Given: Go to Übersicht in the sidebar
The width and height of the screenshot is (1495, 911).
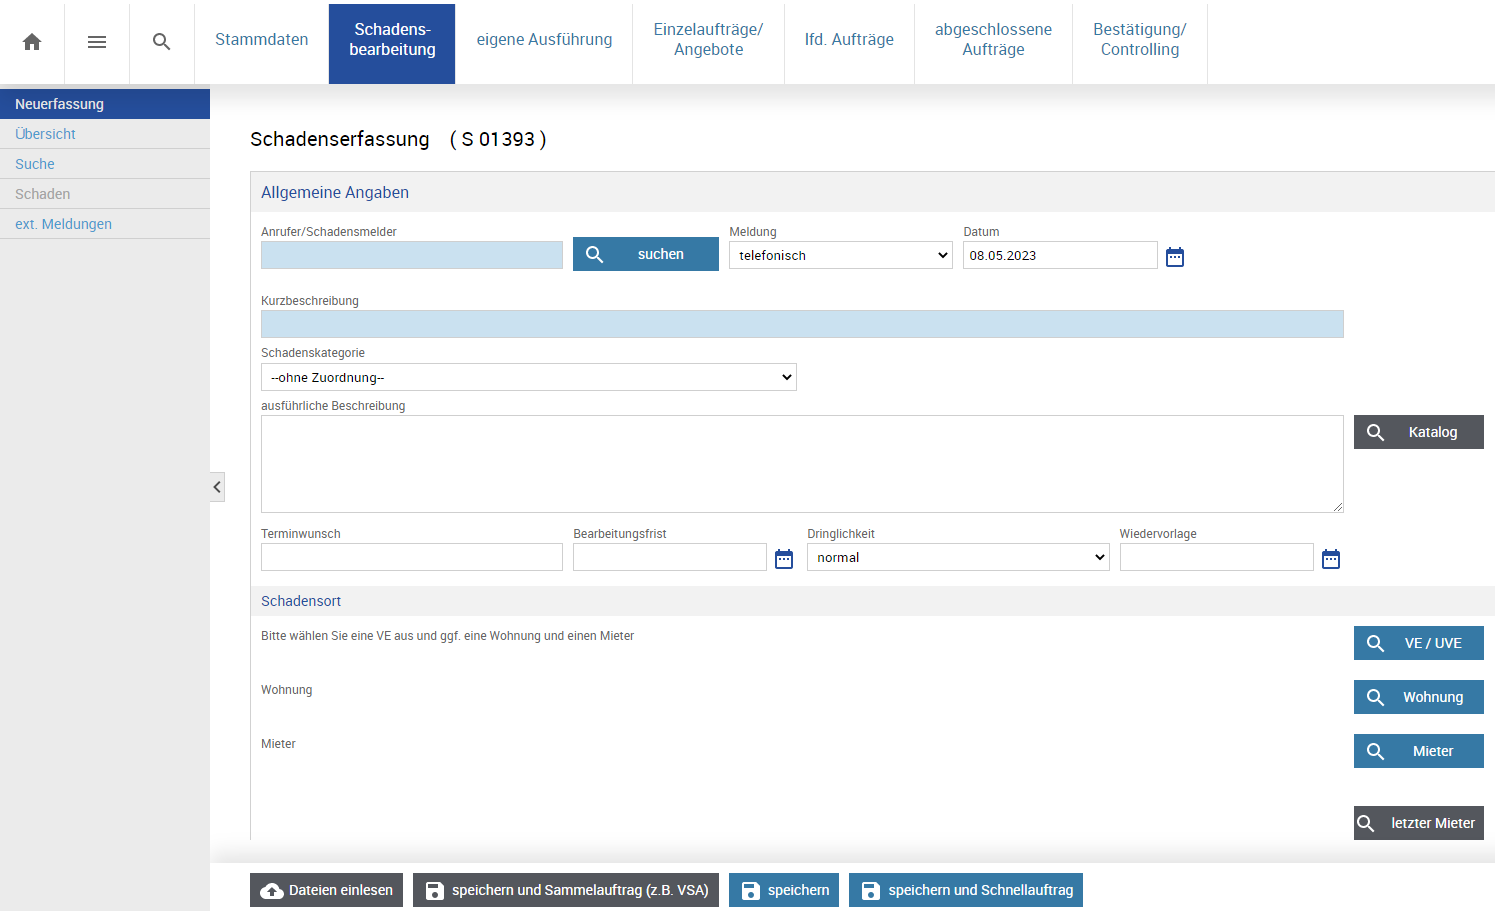Looking at the screenshot, I should tap(46, 134).
